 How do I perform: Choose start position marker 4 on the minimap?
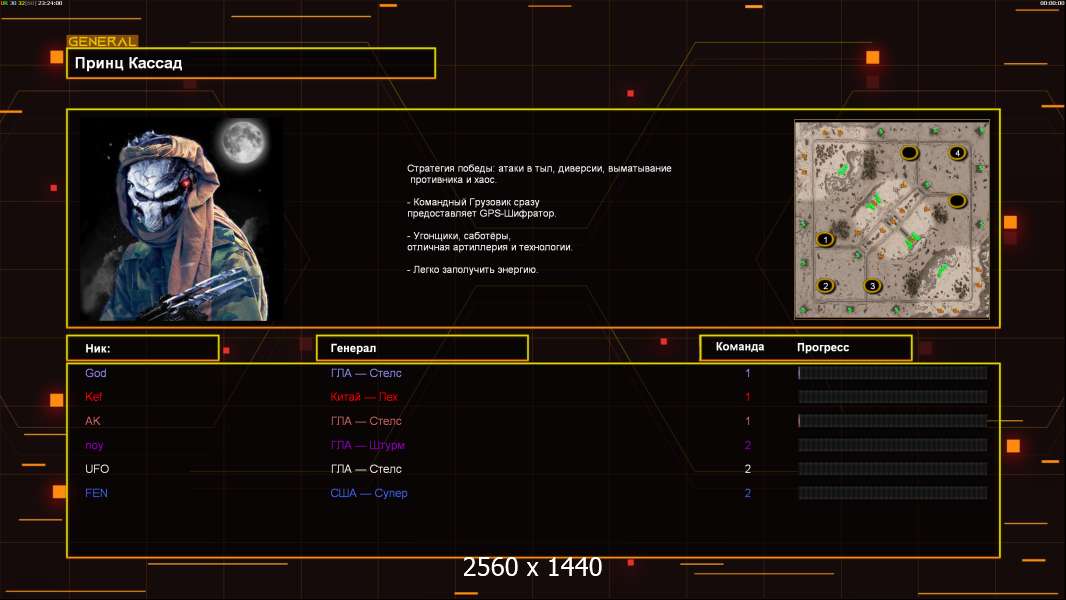pyautogui.click(x=957, y=153)
